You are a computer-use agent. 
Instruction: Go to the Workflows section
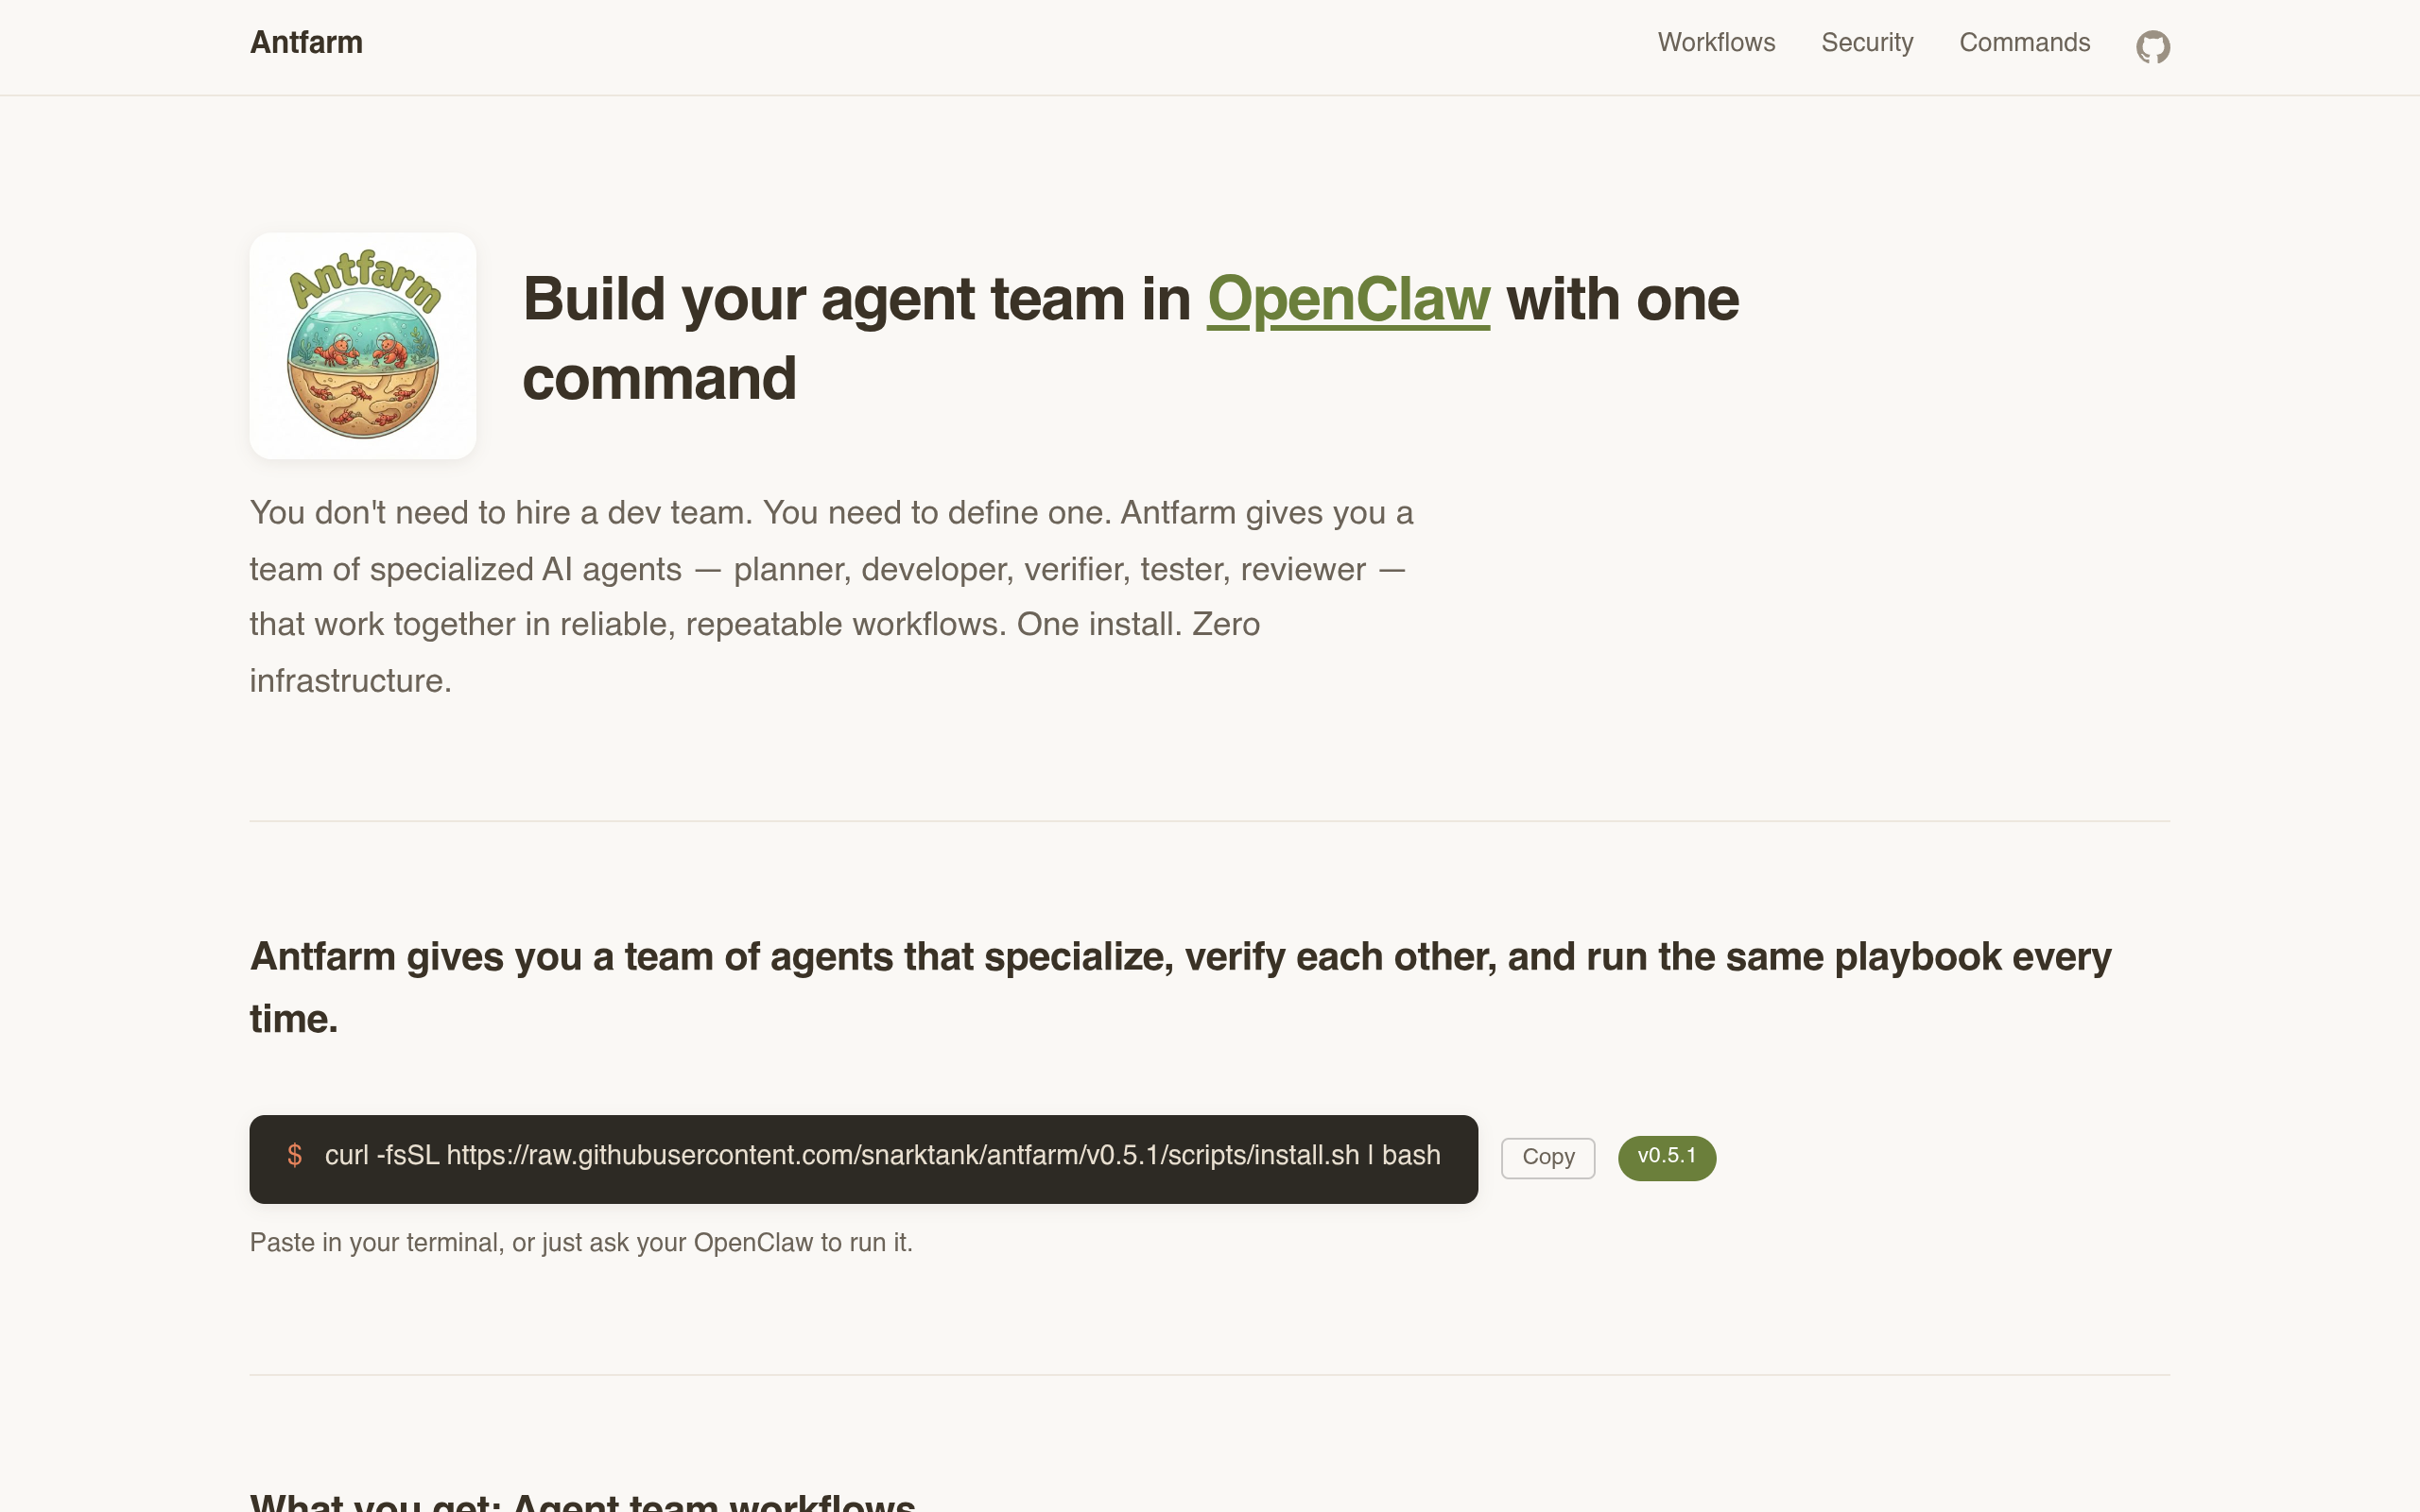(1716, 43)
